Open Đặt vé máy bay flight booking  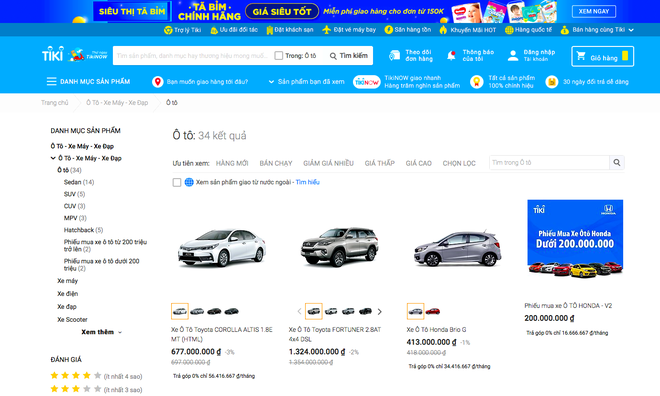coord(349,30)
